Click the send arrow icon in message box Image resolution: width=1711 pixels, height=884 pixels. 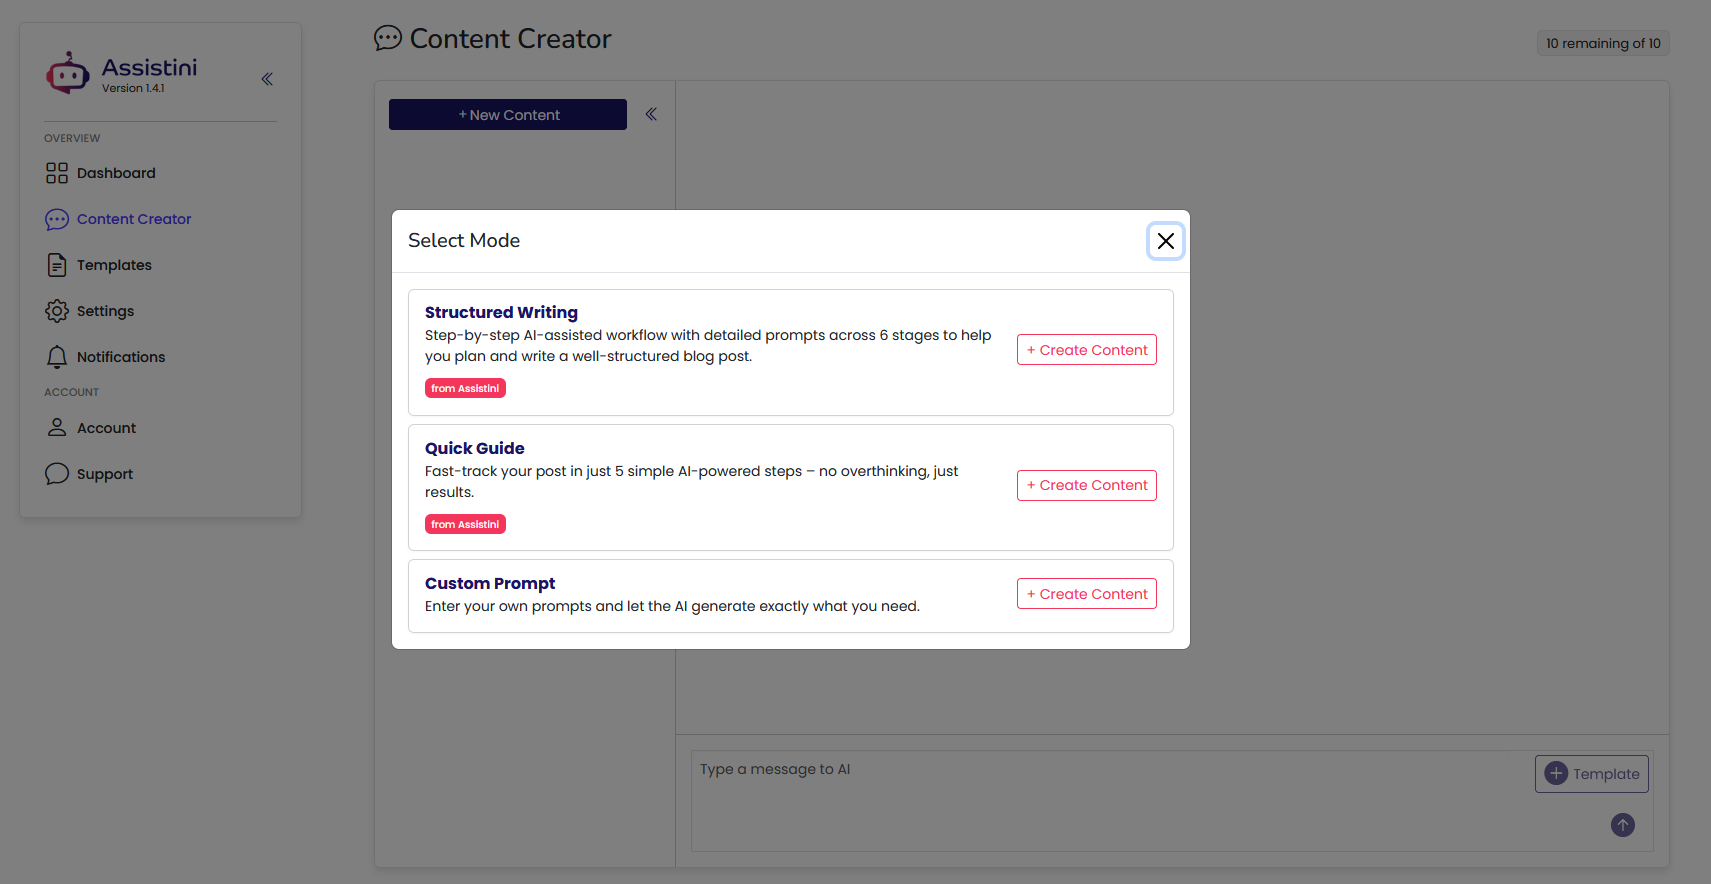(x=1623, y=825)
